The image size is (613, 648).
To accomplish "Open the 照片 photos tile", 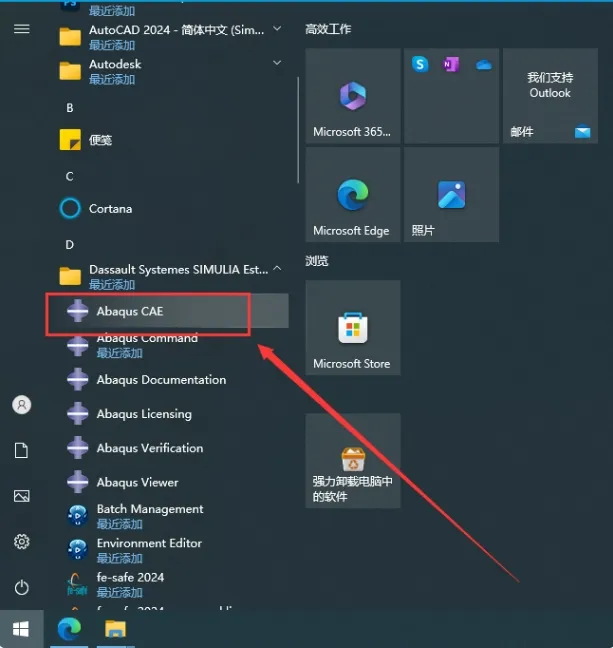I will [x=451, y=195].
